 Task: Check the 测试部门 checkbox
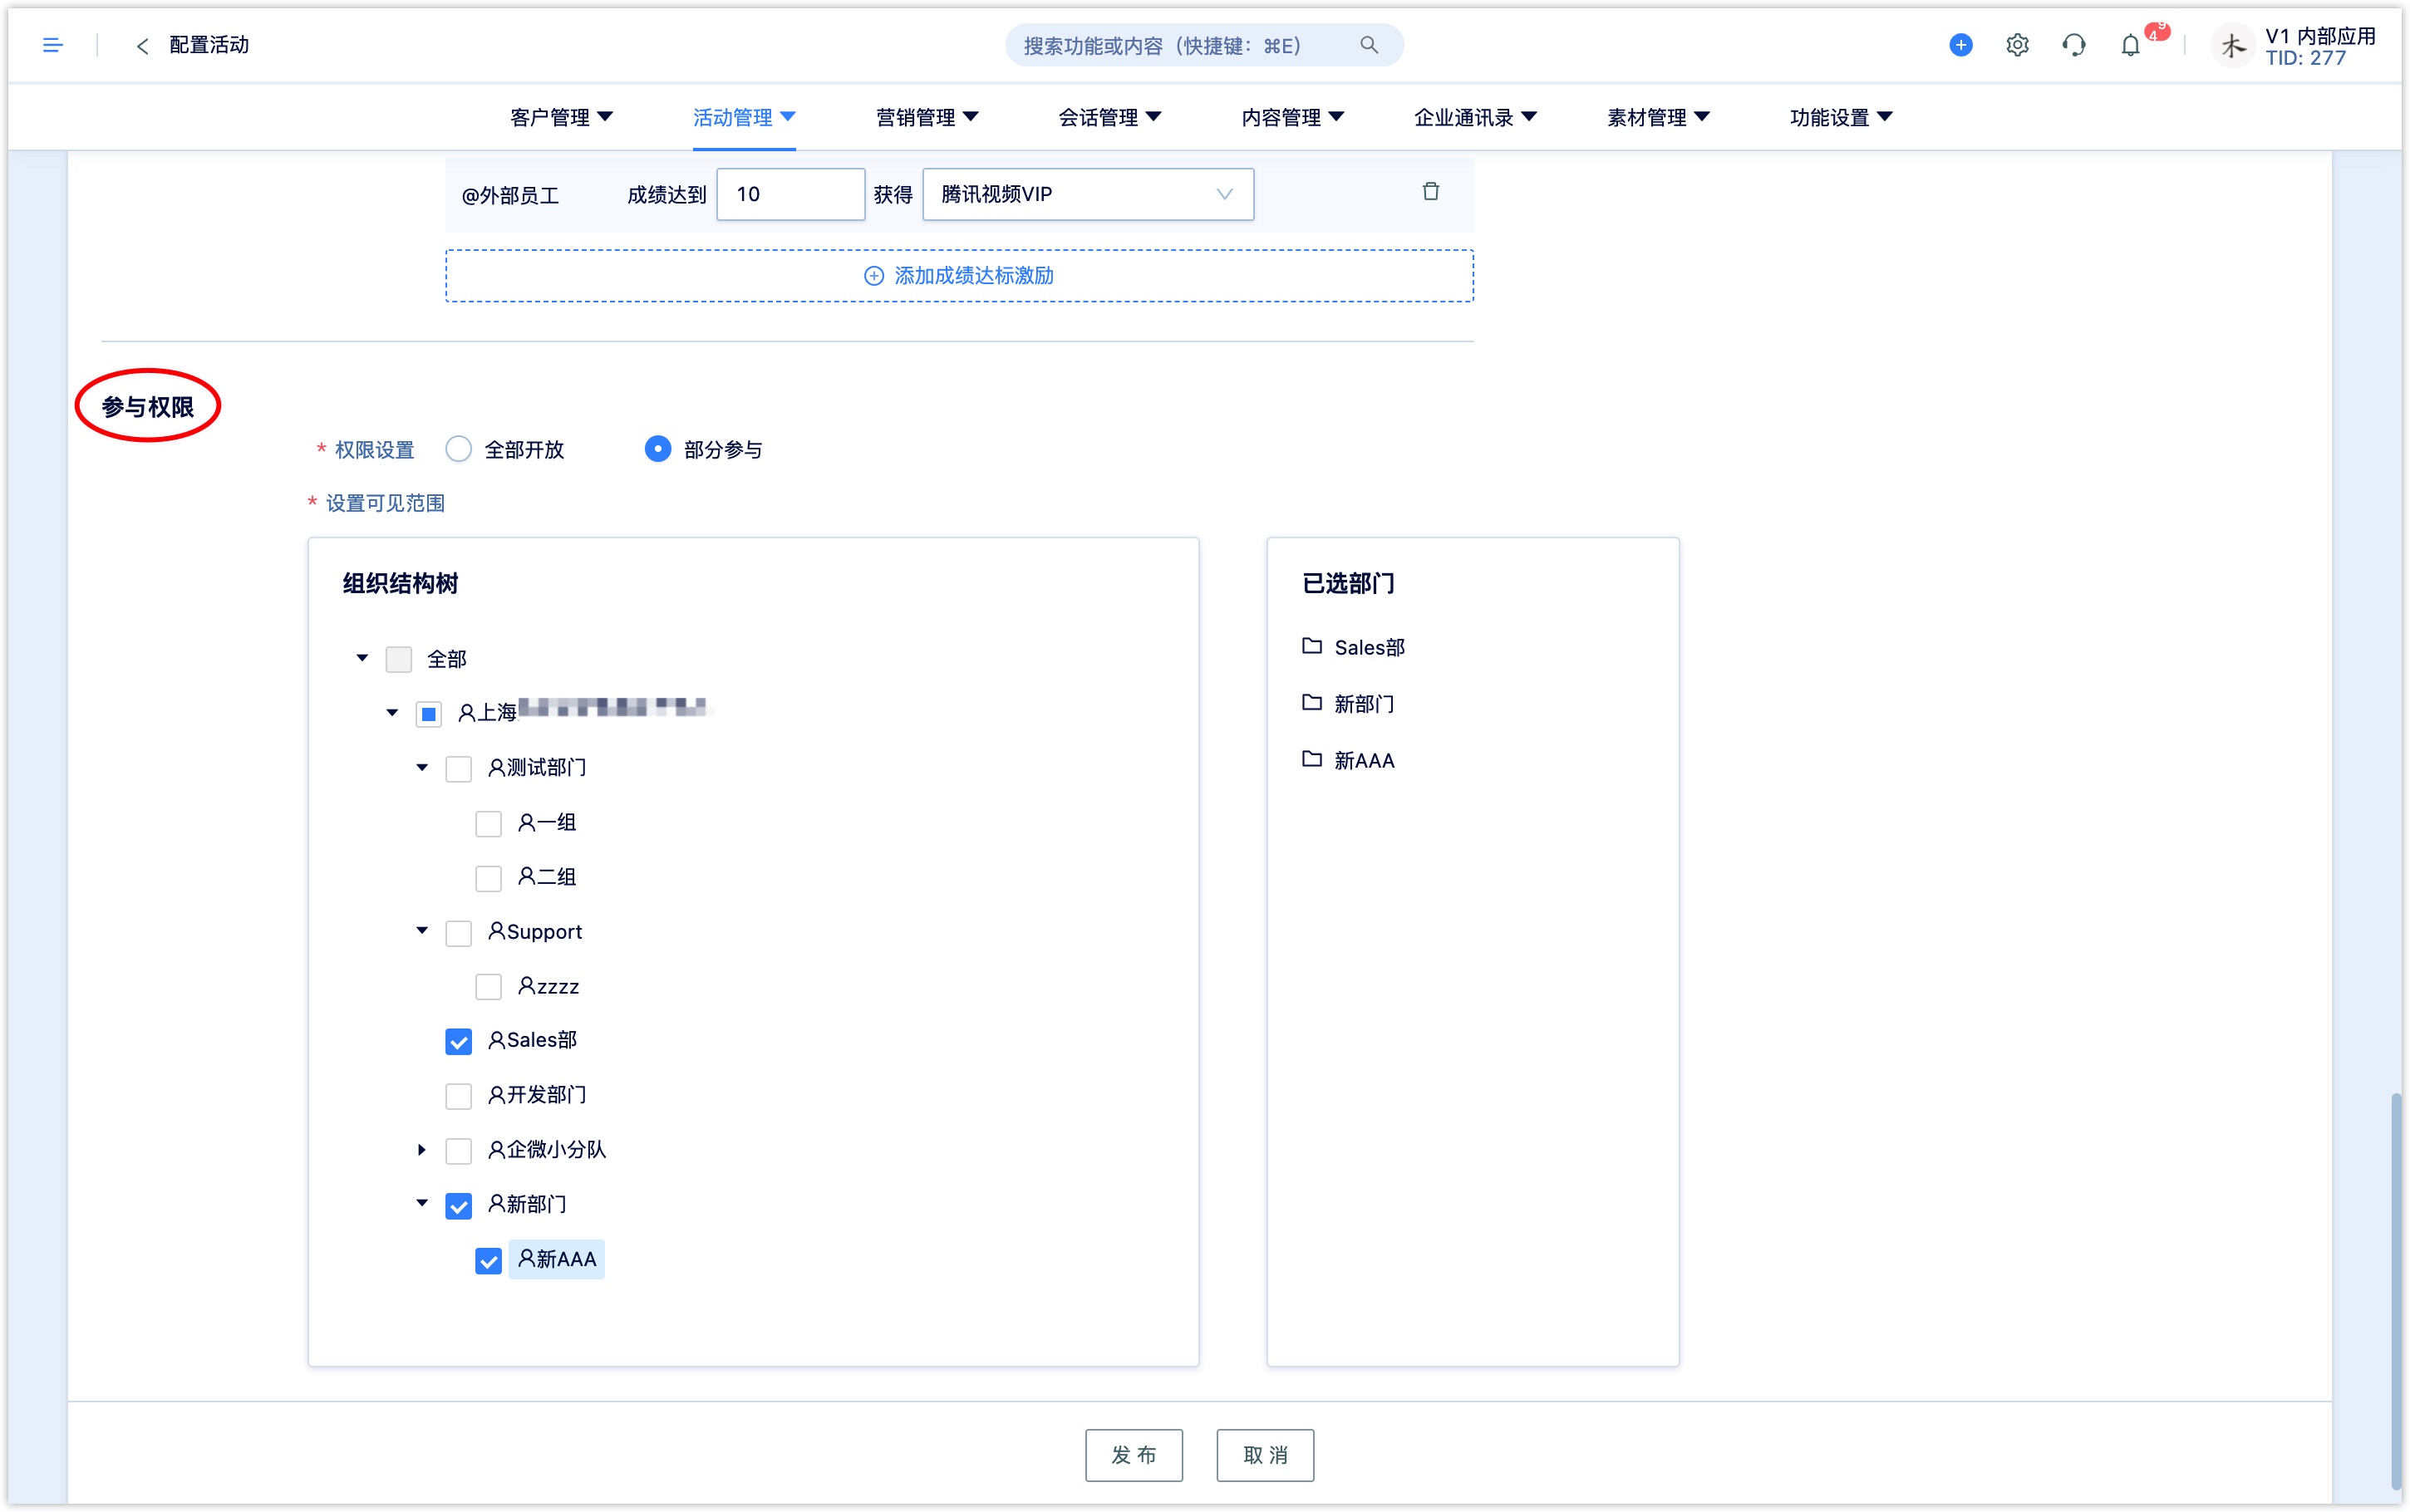pos(458,769)
